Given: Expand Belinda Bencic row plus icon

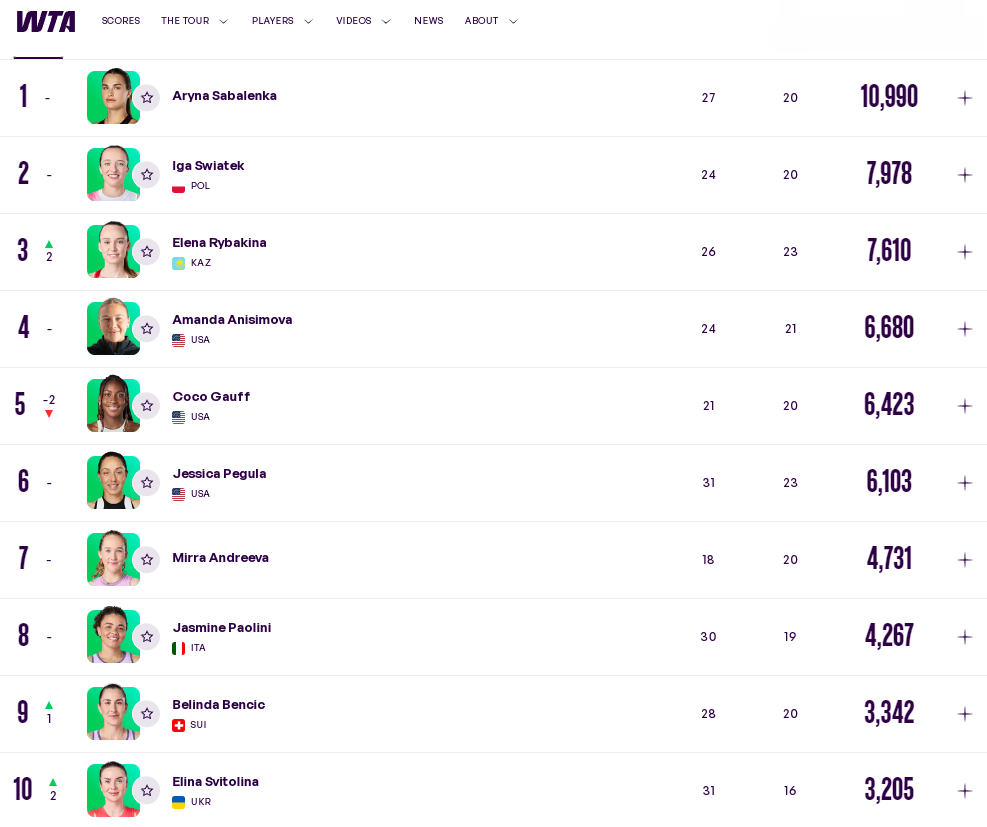Looking at the screenshot, I should pyautogui.click(x=964, y=714).
